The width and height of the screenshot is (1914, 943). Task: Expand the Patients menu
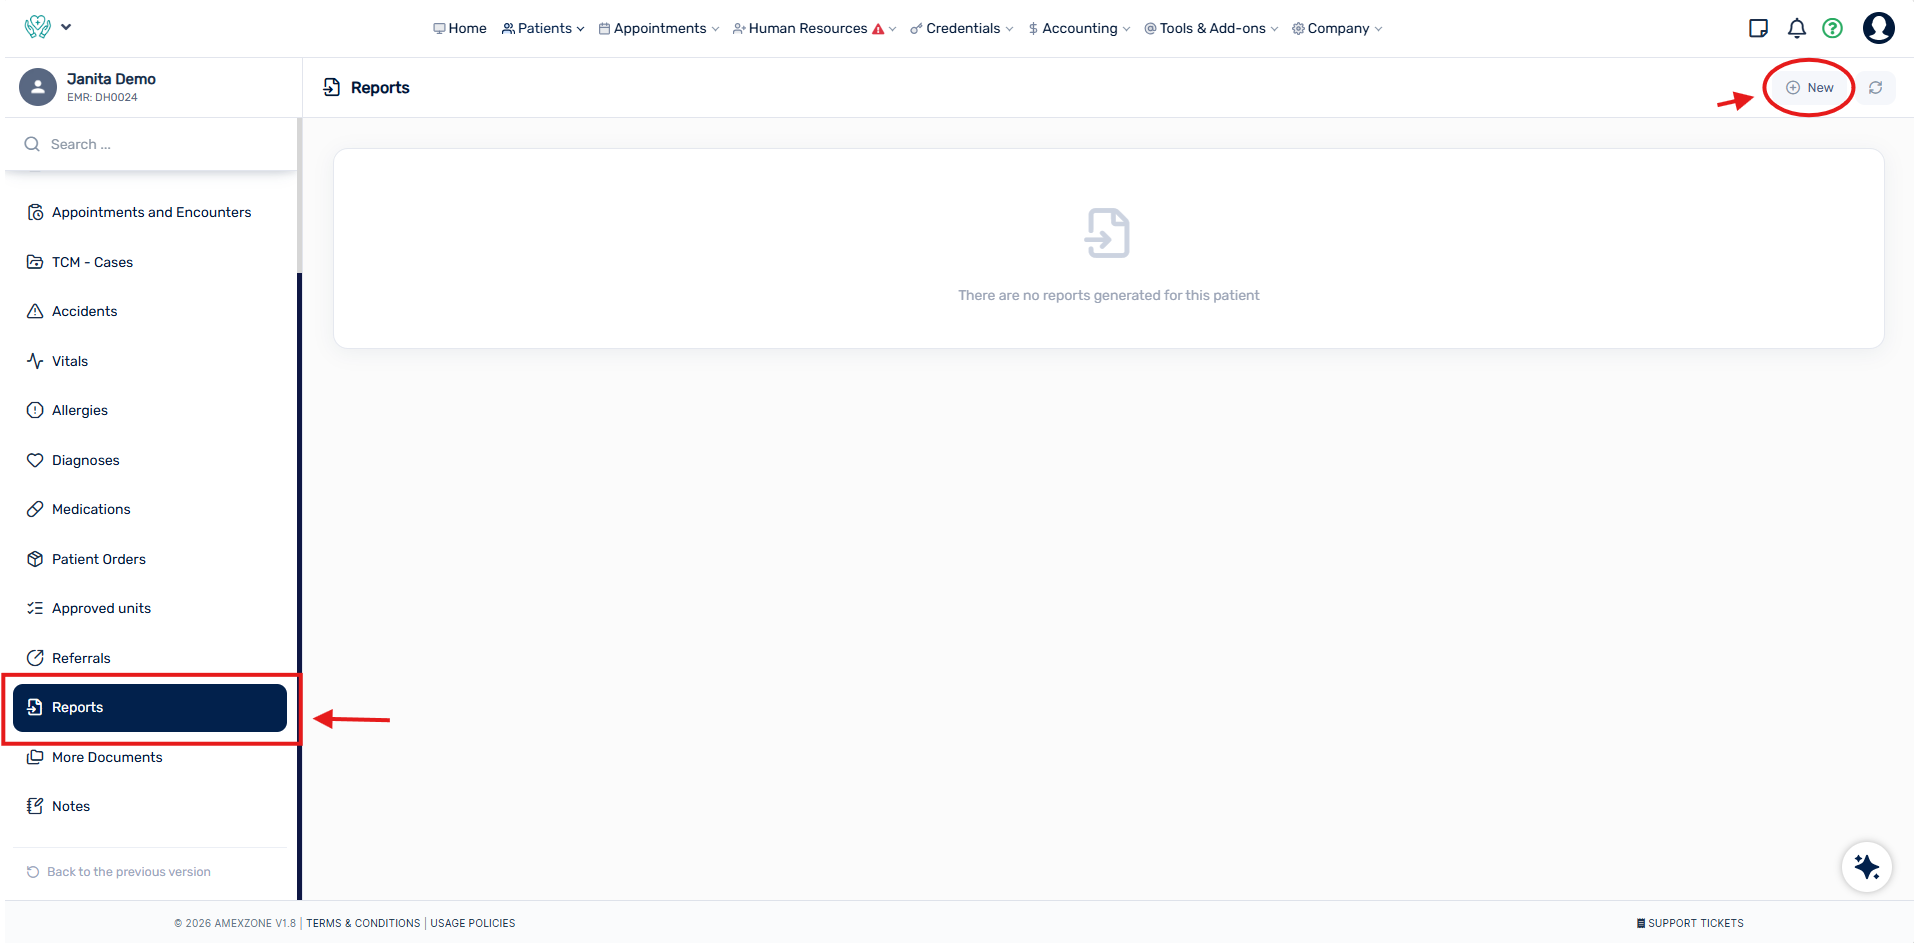(543, 28)
